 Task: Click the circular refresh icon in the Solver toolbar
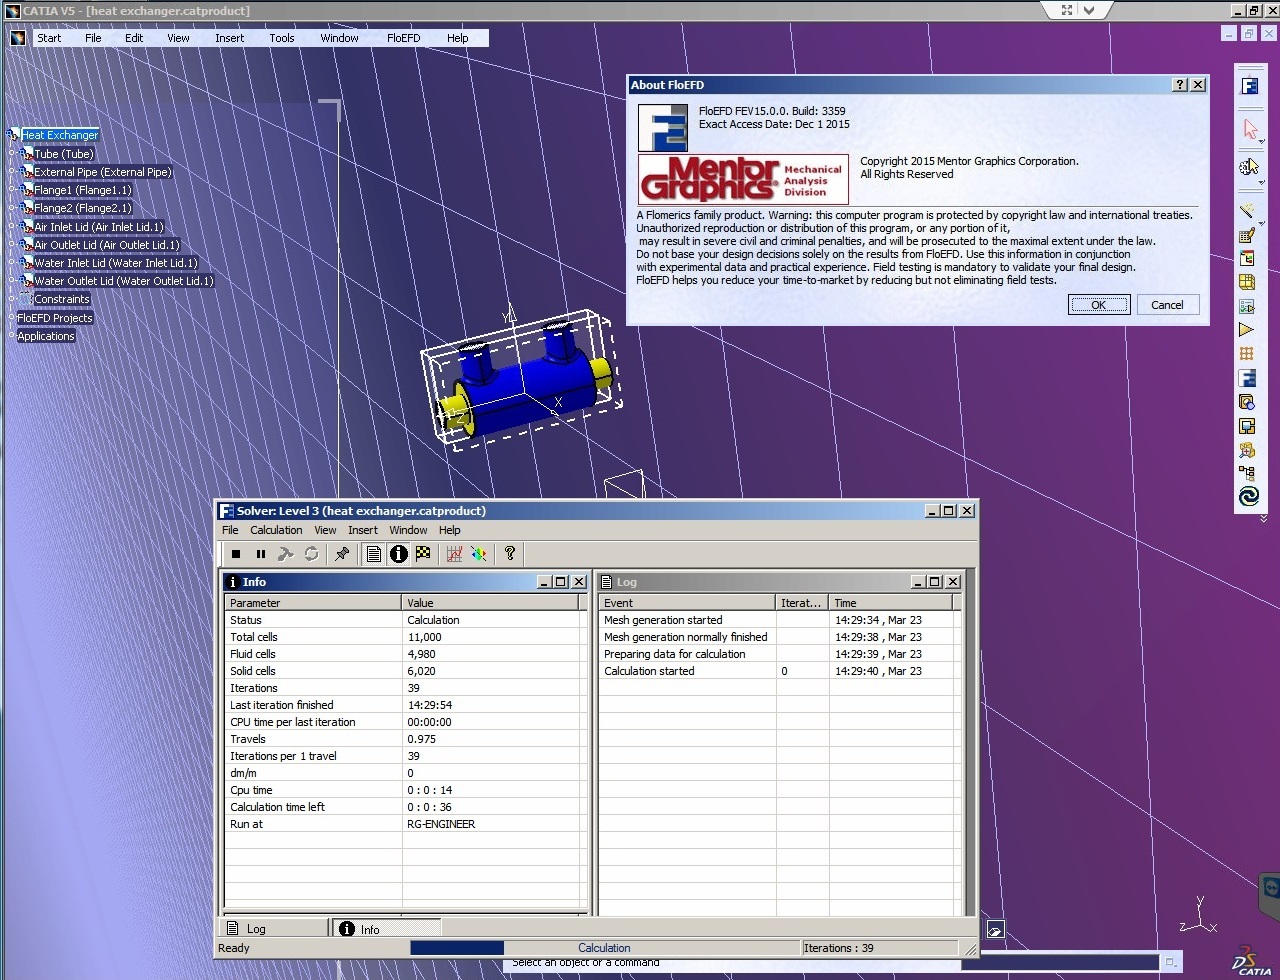click(x=311, y=554)
